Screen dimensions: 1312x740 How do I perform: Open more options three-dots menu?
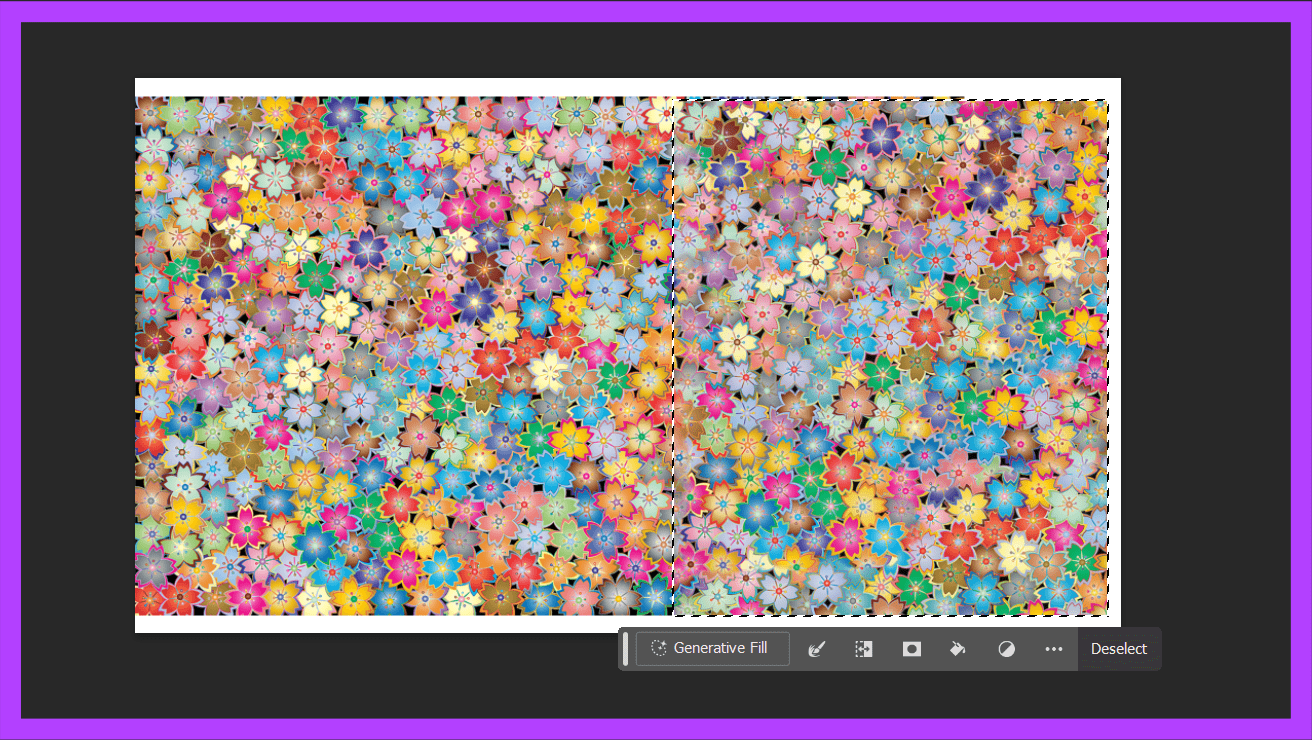(x=1053, y=649)
